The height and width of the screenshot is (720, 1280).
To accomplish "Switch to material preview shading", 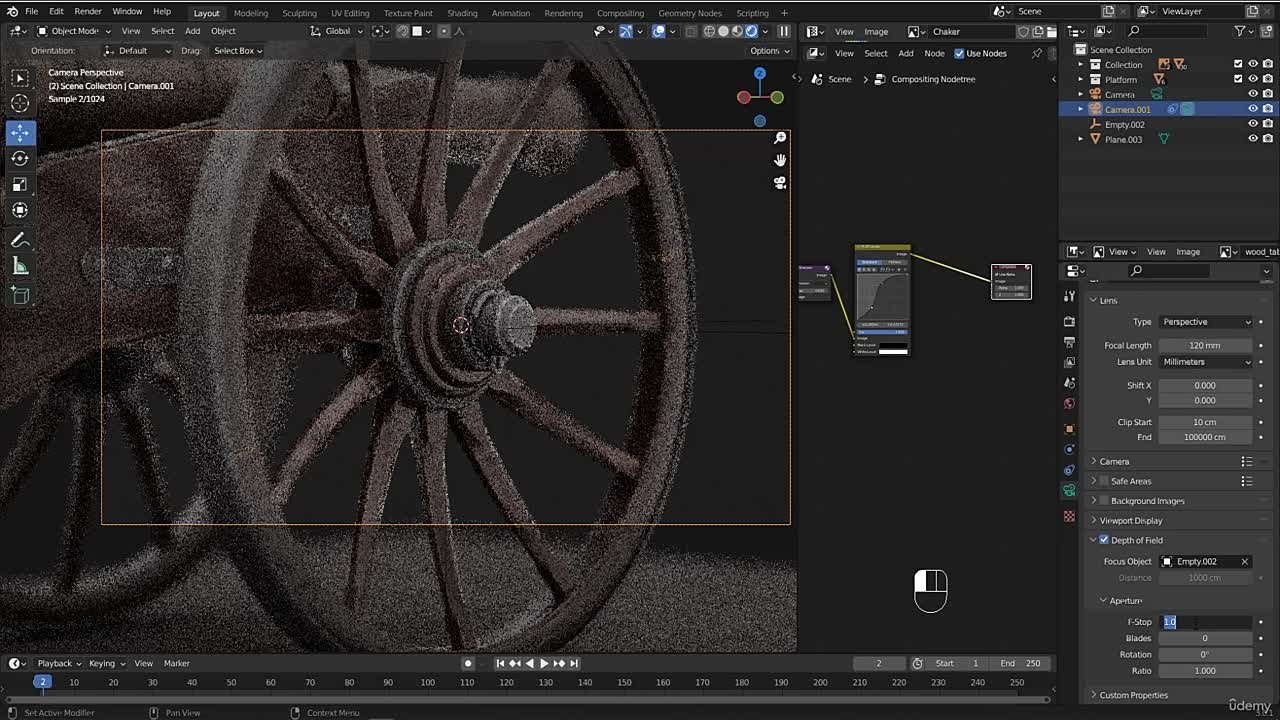I will [737, 31].
